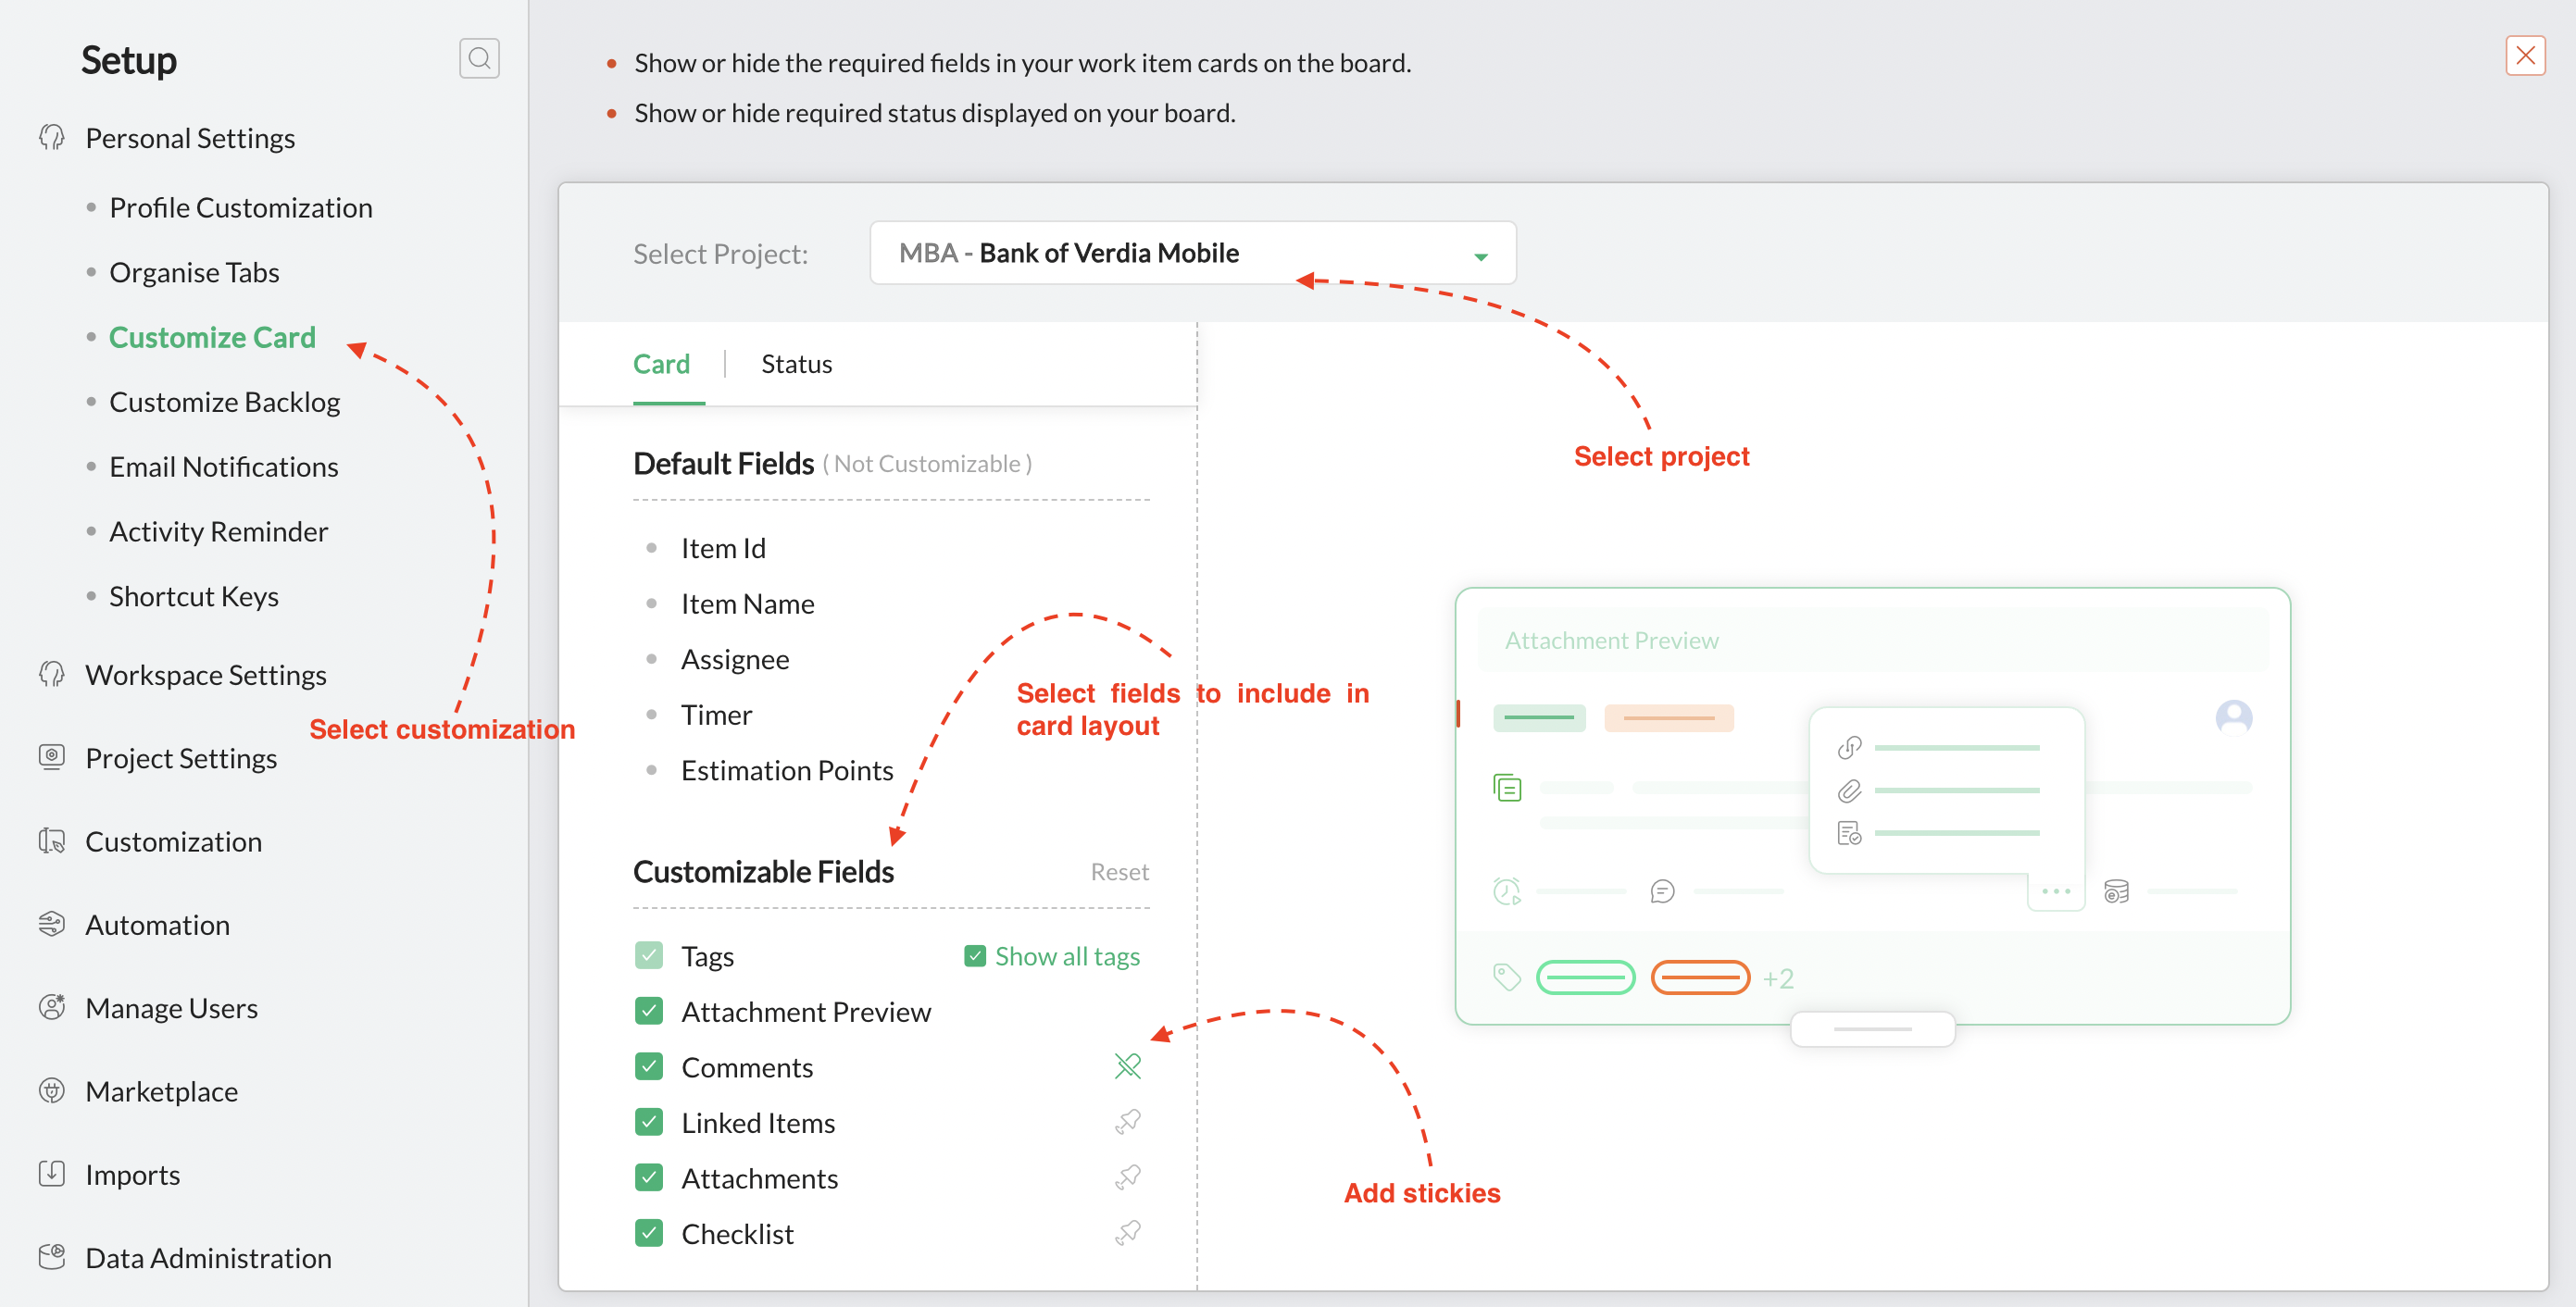Pin the Attachments field
This screenshot has height=1307, width=2576.
coord(1127,1177)
